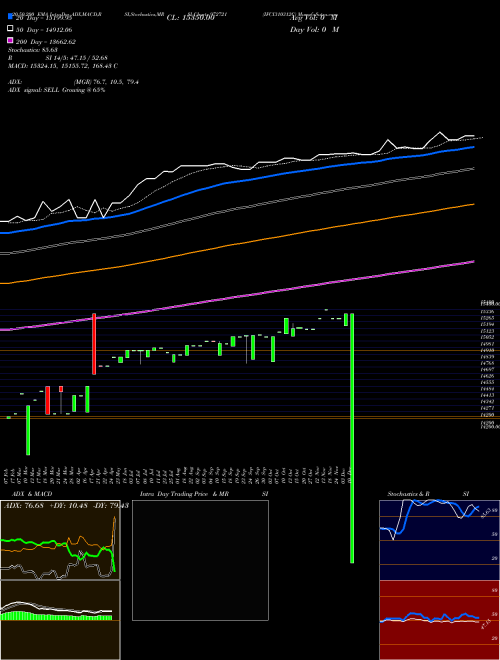Click the long green candle near 10 Mar
The width and height of the screenshot is (500, 660).
coord(28,430)
